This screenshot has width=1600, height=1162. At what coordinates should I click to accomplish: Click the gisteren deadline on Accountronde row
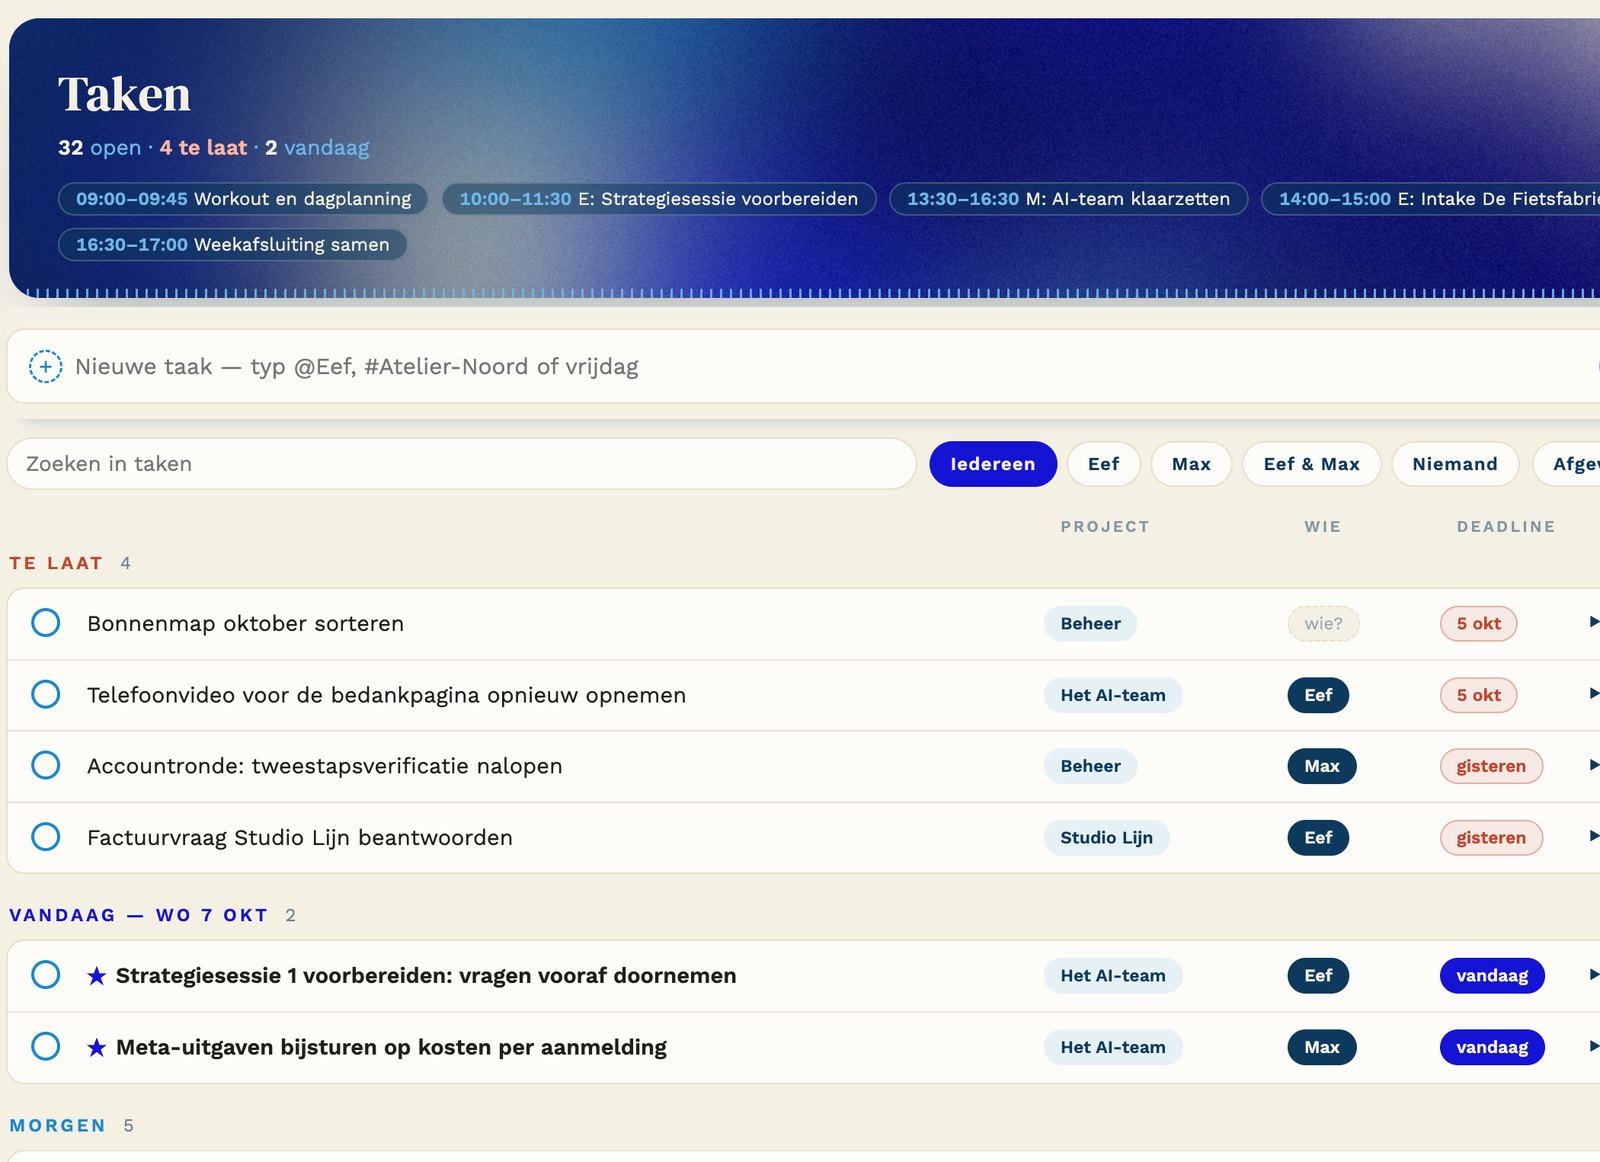pos(1491,767)
